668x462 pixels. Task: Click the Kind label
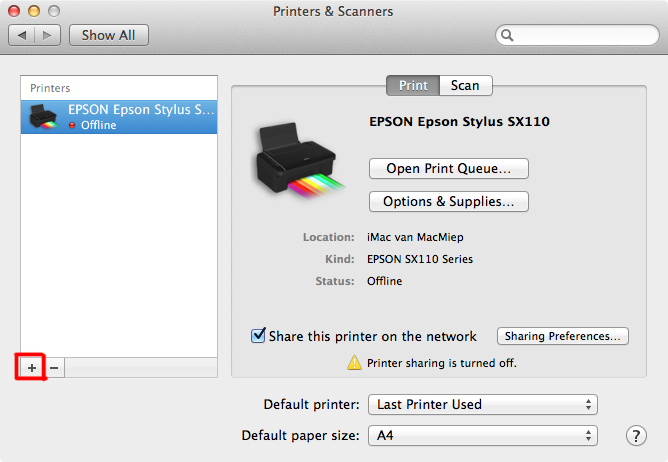[340, 259]
